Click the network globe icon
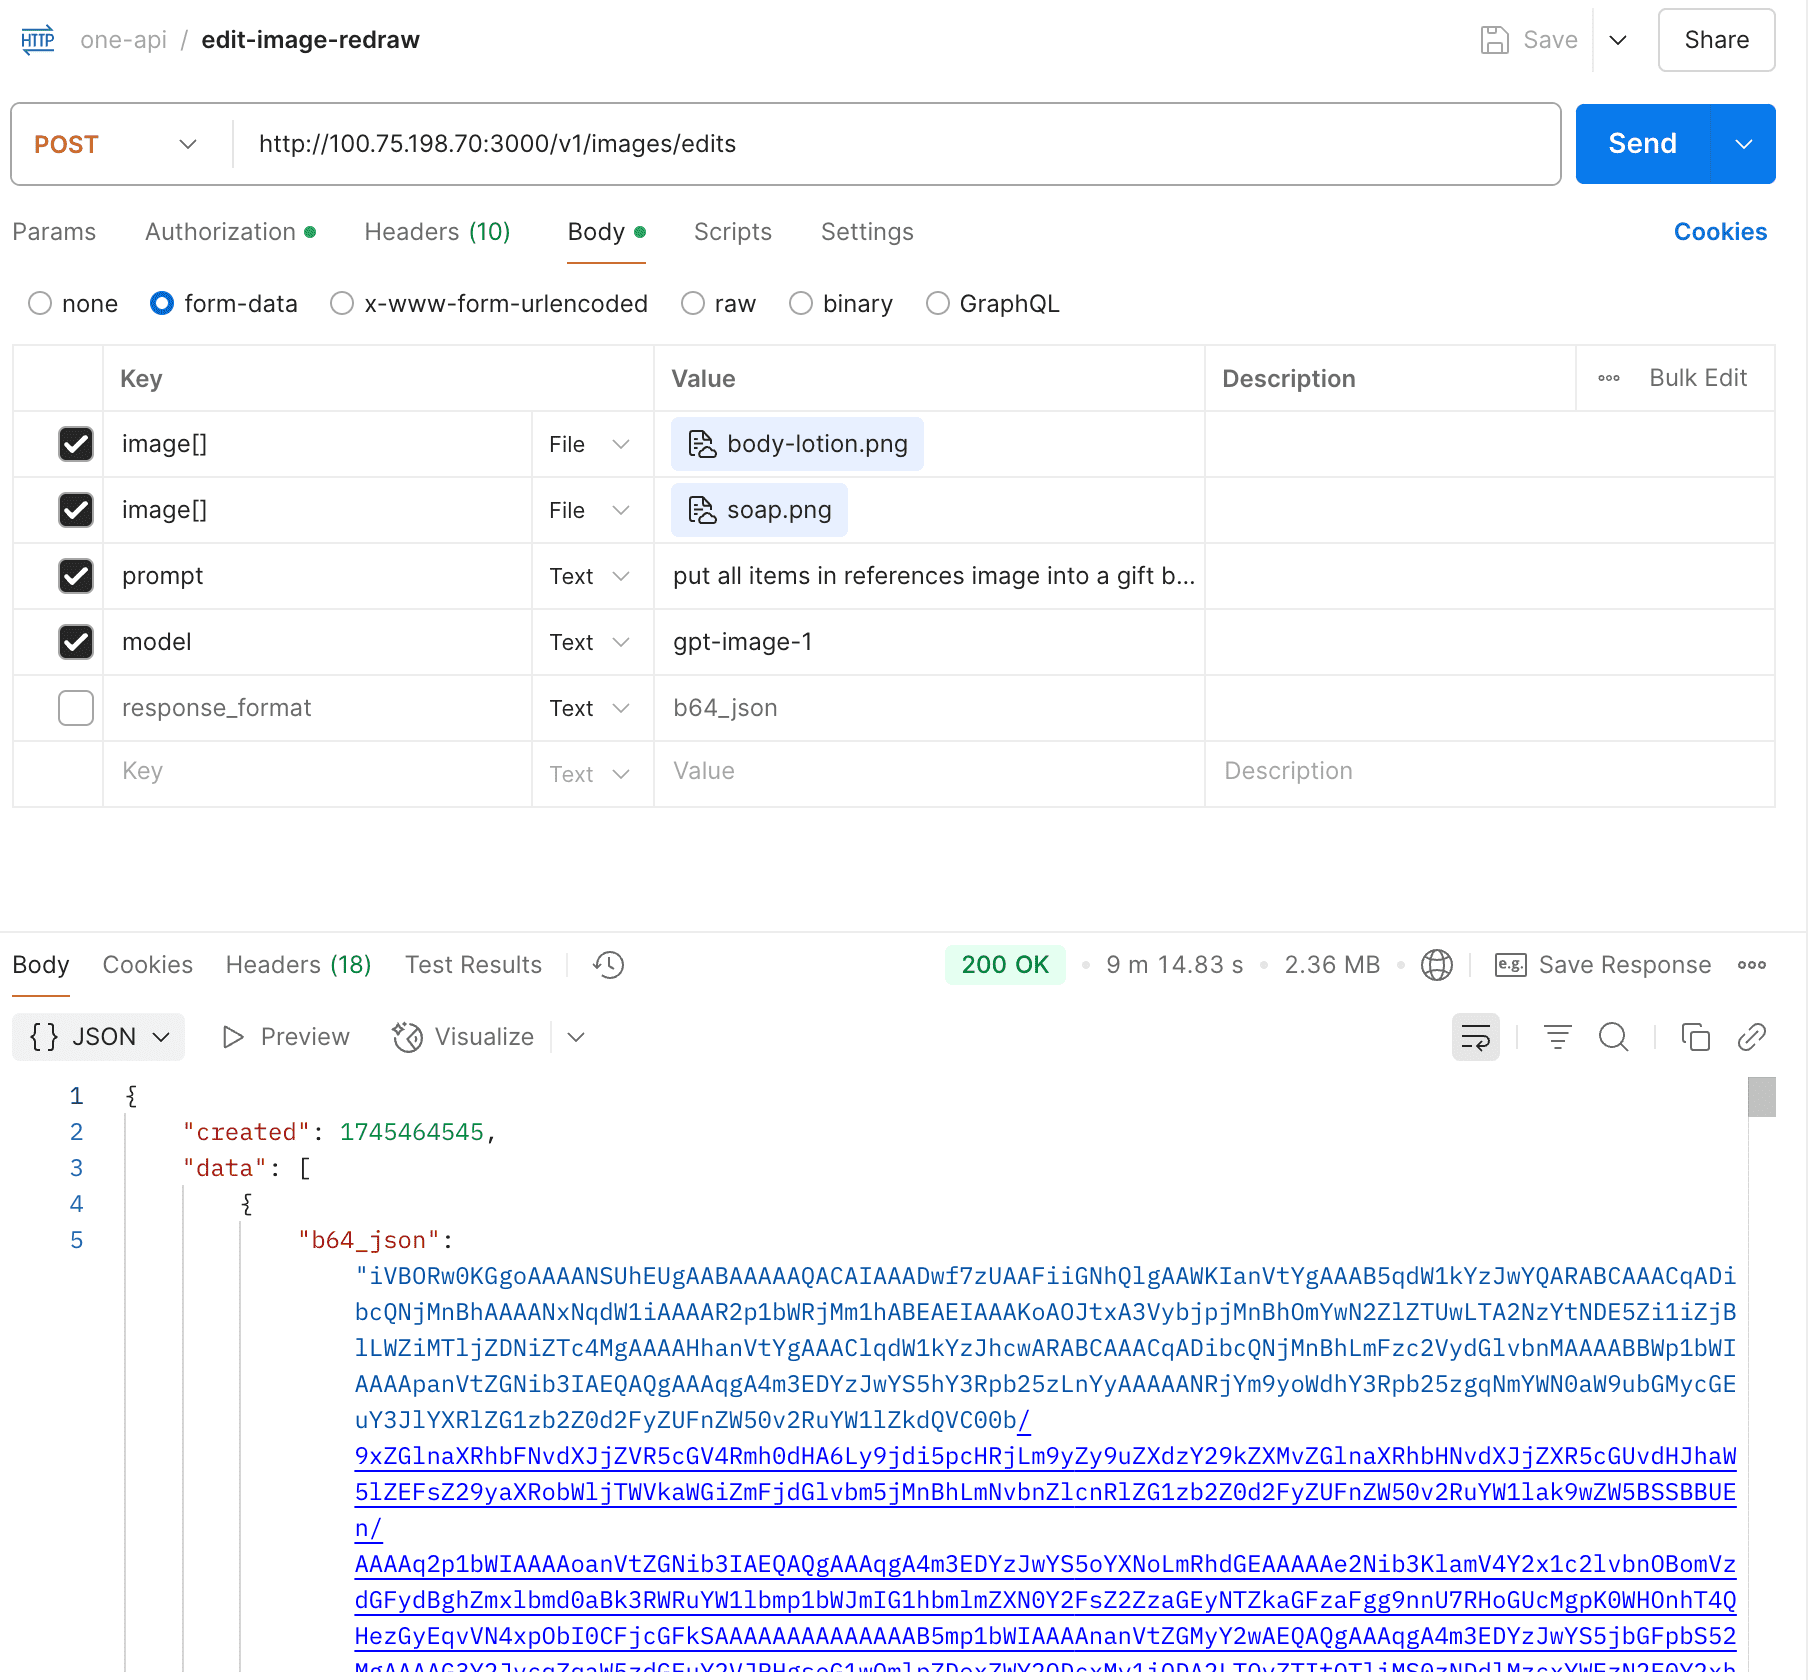The height and width of the screenshot is (1680, 1812). tap(1436, 965)
